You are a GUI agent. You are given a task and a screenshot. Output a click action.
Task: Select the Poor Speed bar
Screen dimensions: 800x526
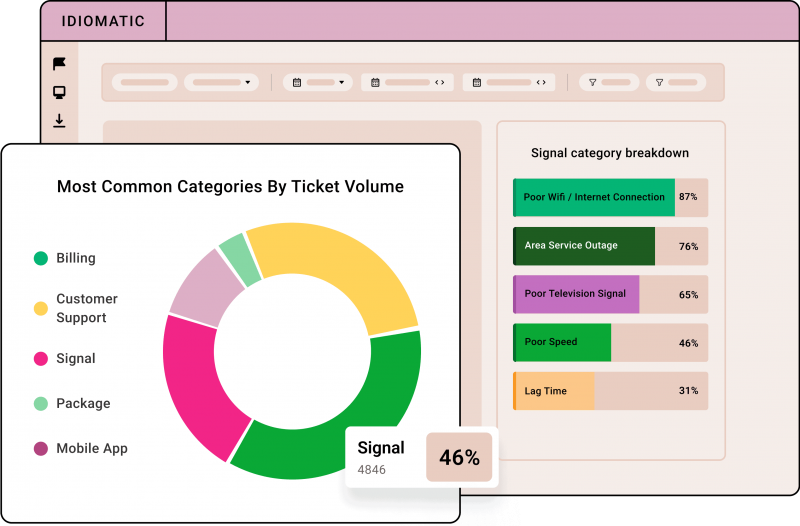[610, 342]
